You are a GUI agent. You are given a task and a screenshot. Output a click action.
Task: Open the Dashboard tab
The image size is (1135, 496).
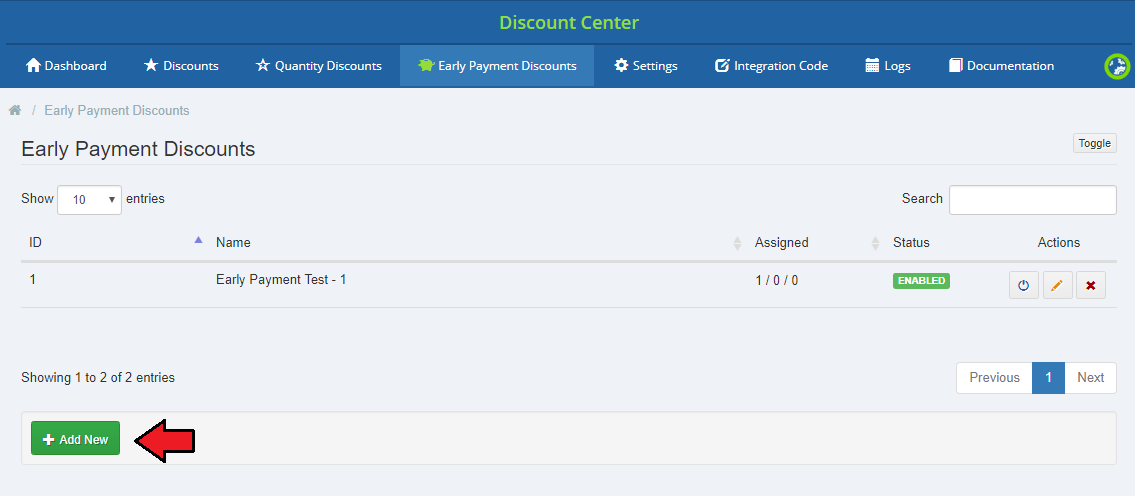(x=66, y=66)
